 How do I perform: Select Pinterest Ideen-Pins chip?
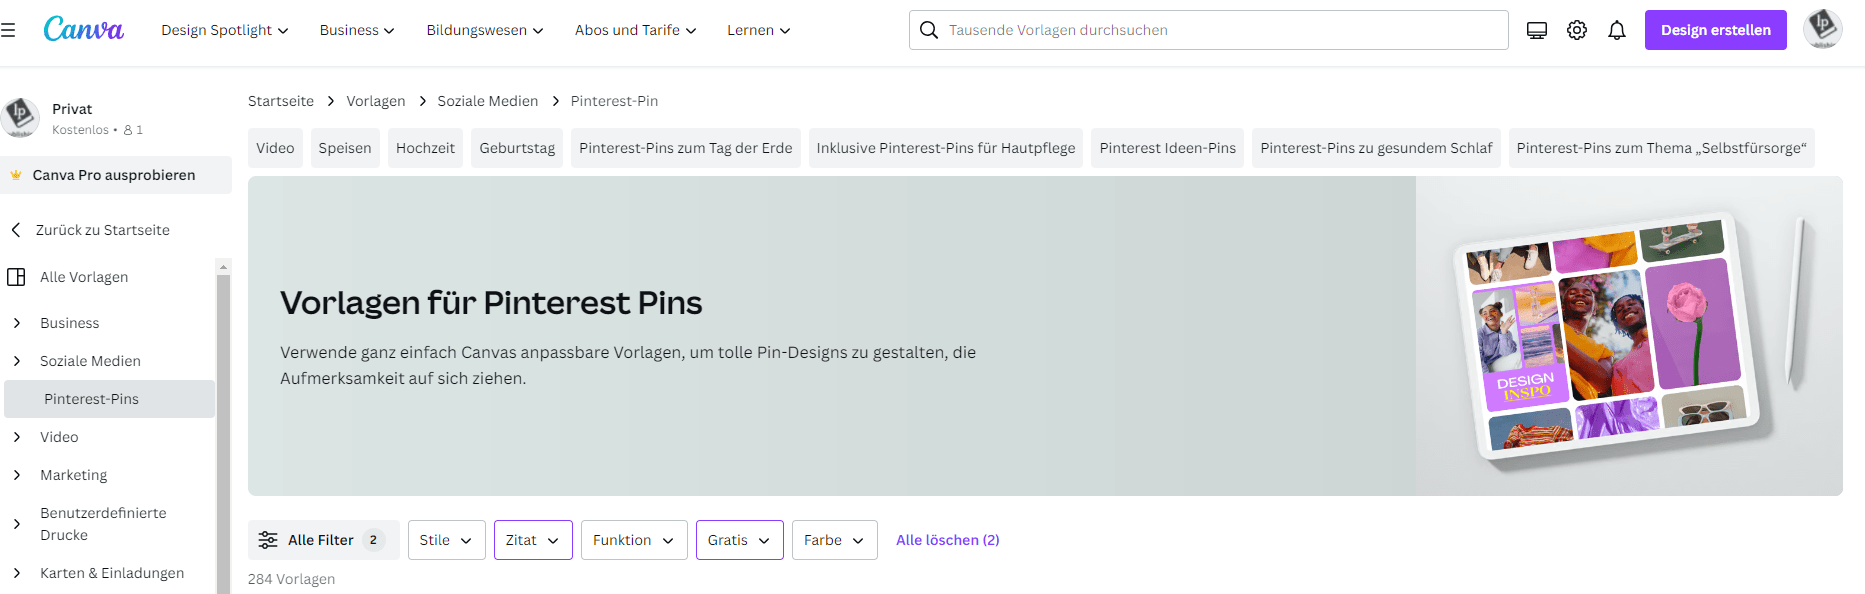tap(1168, 148)
